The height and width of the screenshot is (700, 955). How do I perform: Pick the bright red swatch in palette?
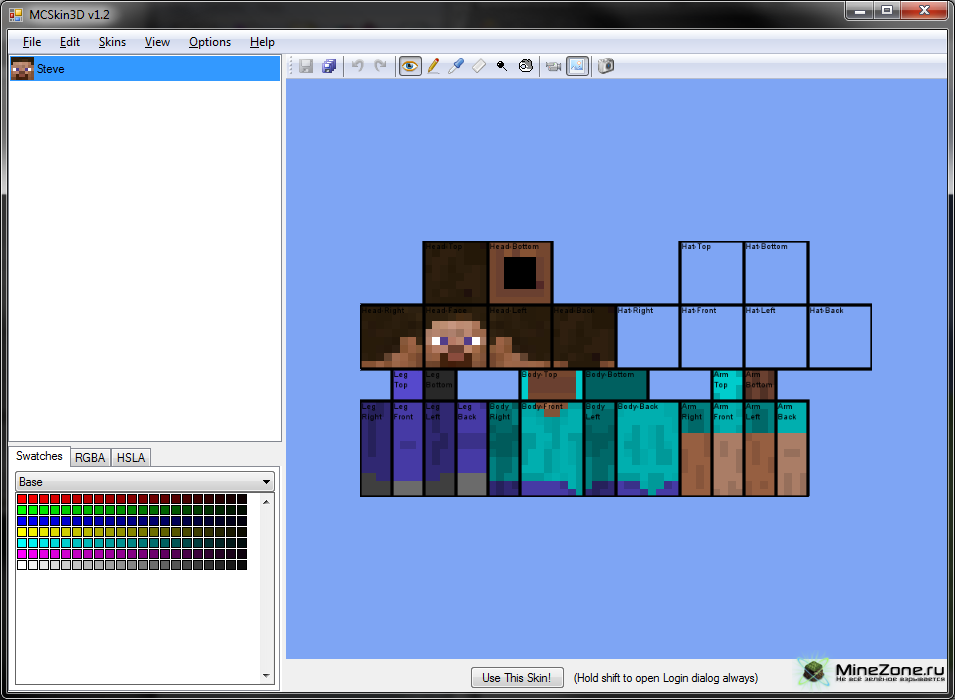[22, 499]
